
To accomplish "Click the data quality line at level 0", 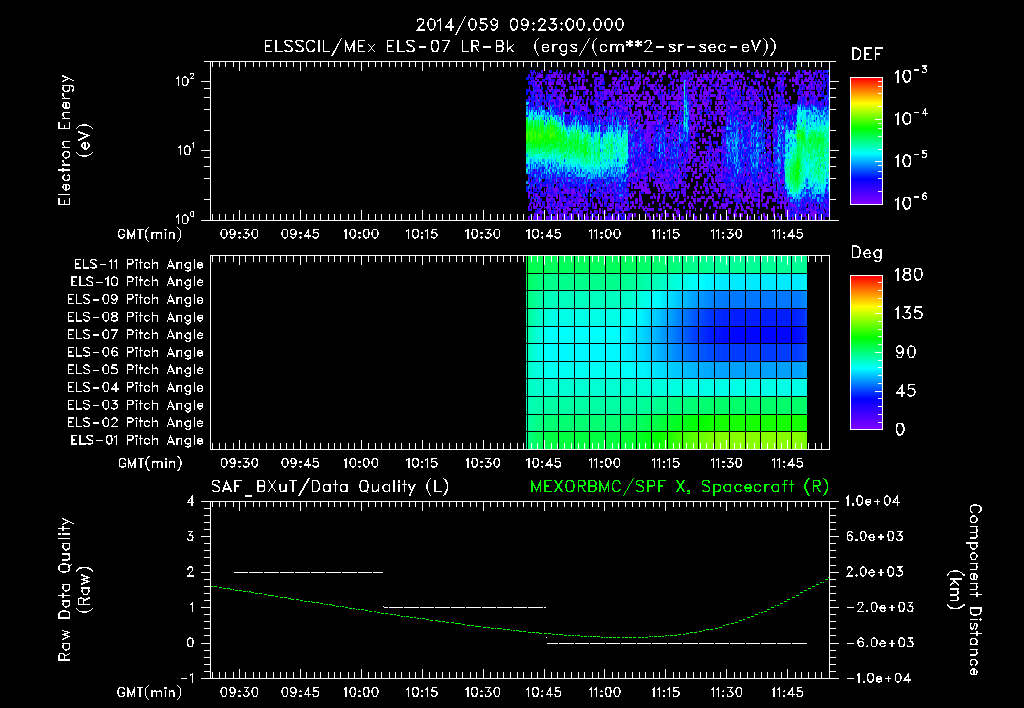I will click(677, 643).
